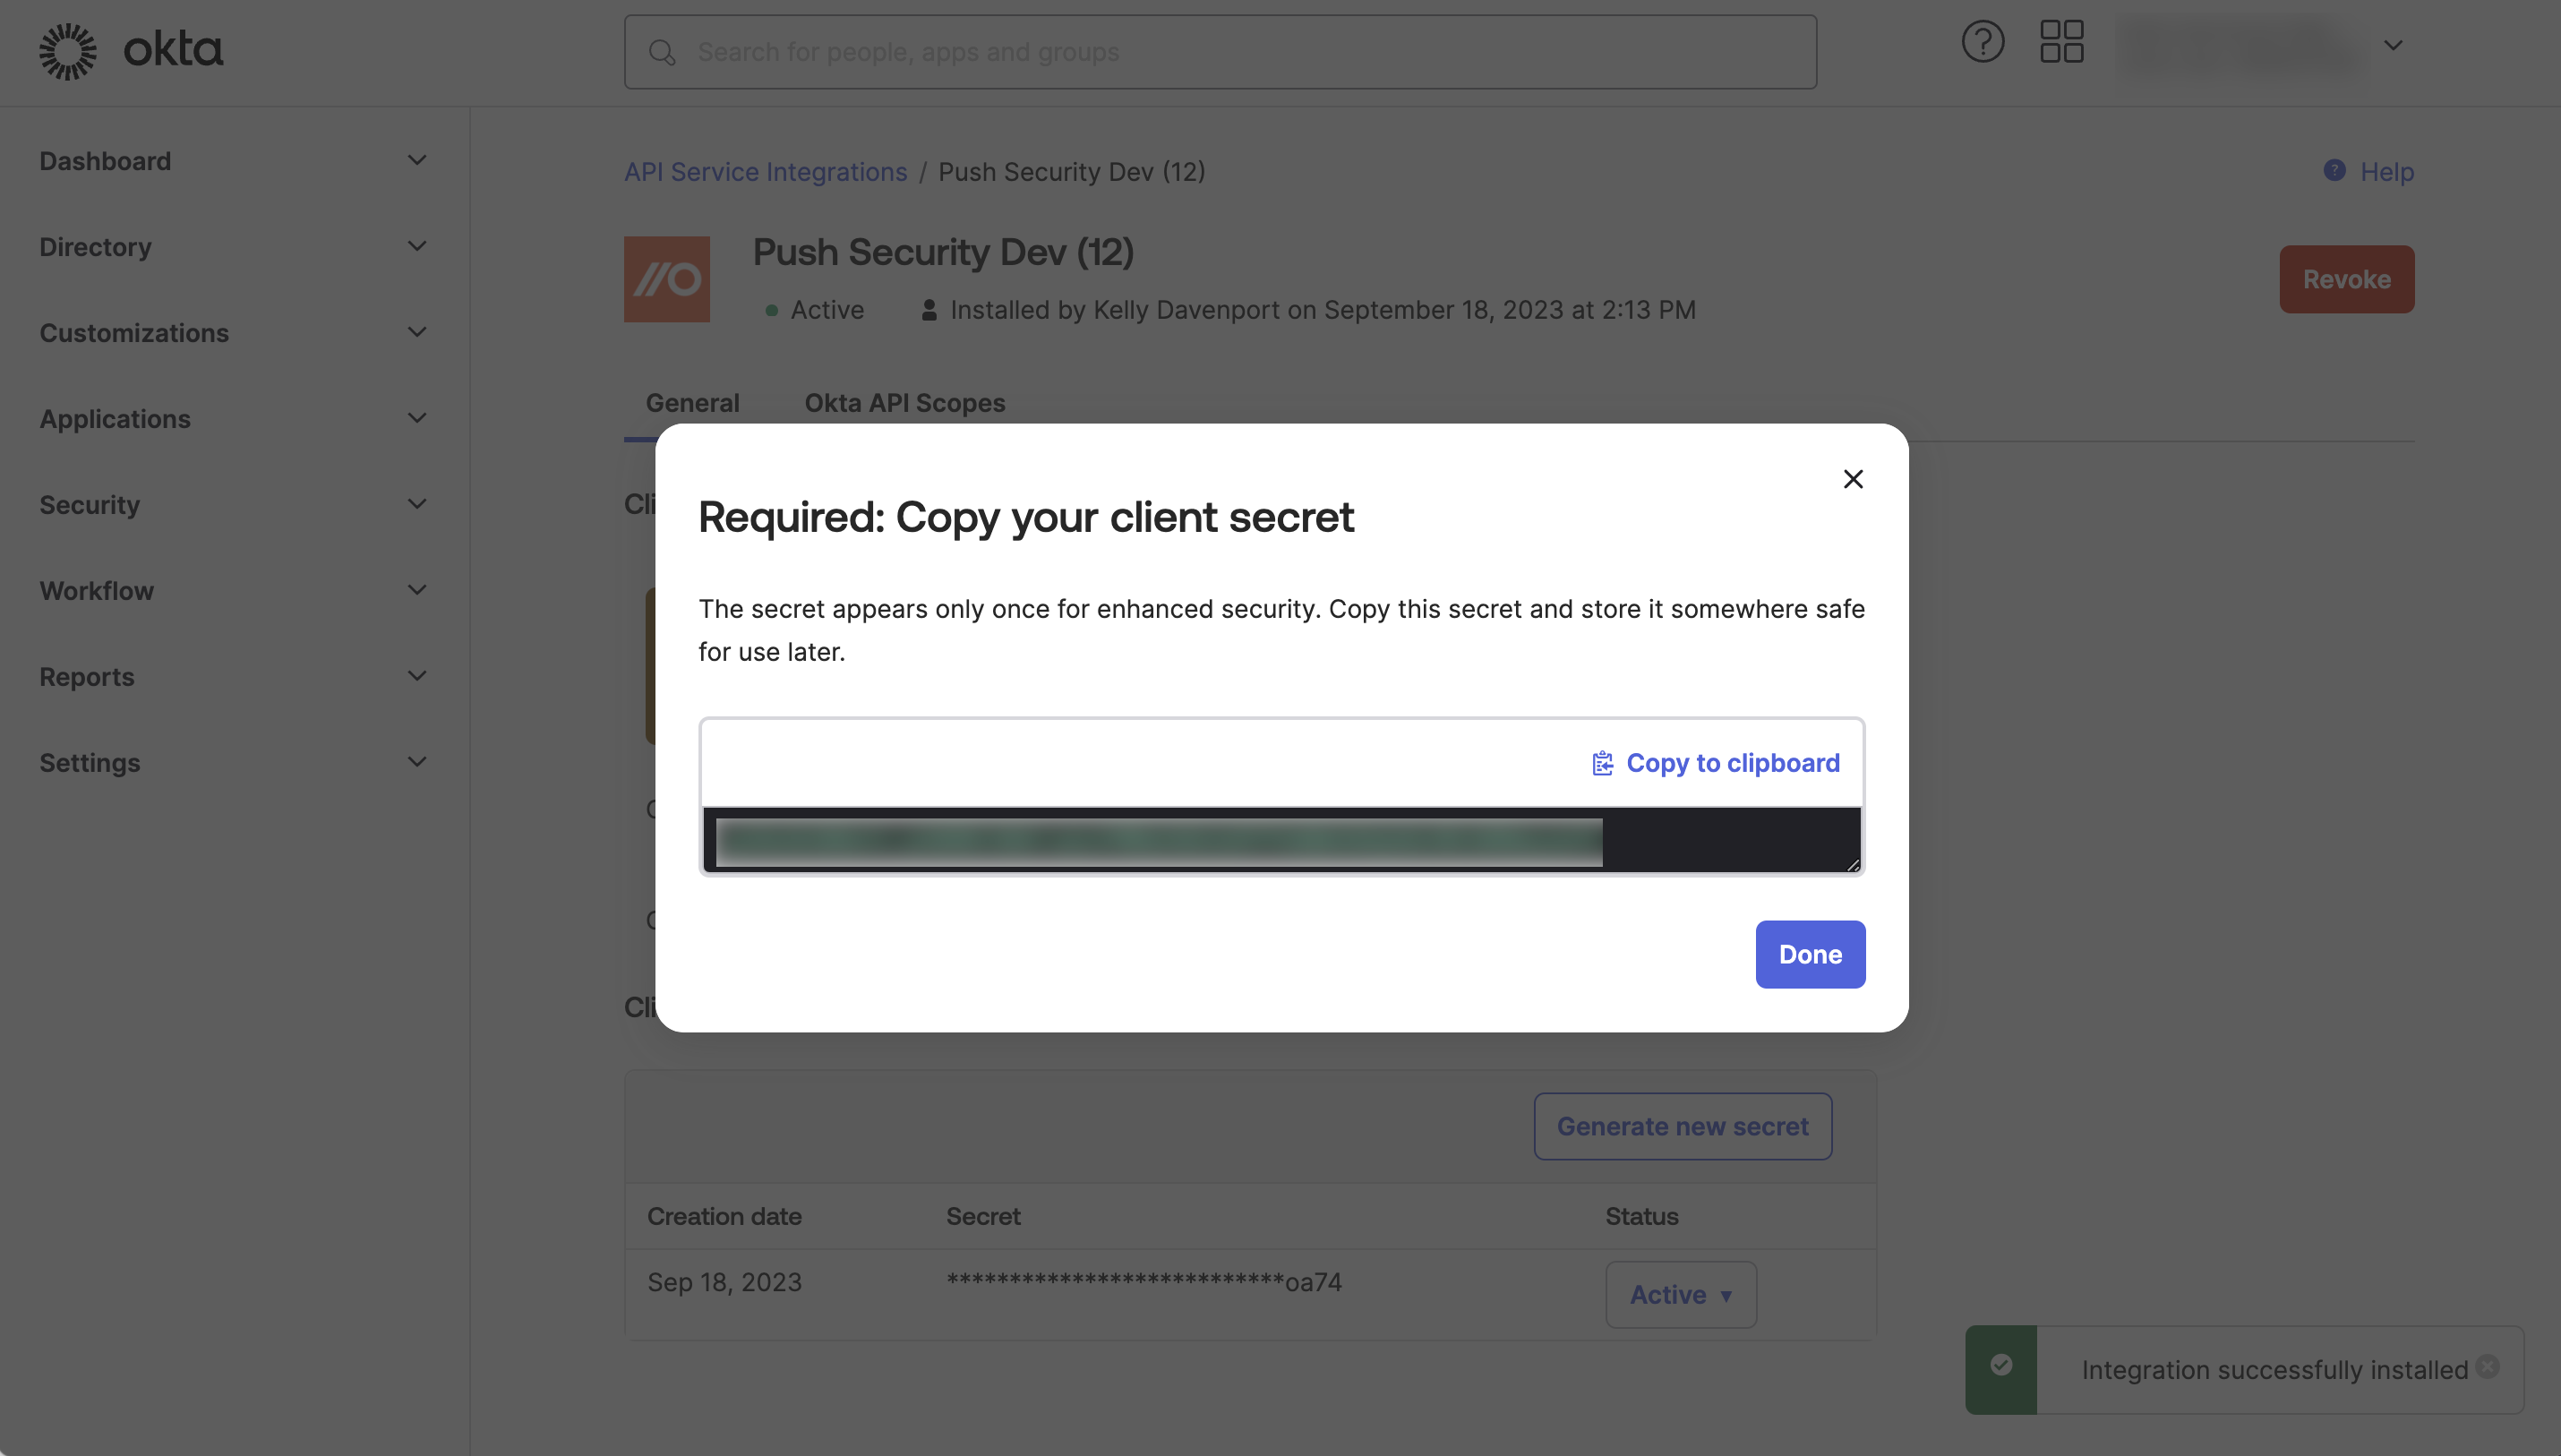The image size is (2561, 1456).
Task: Click the integration successfully installed icon
Action: point(2001,1368)
